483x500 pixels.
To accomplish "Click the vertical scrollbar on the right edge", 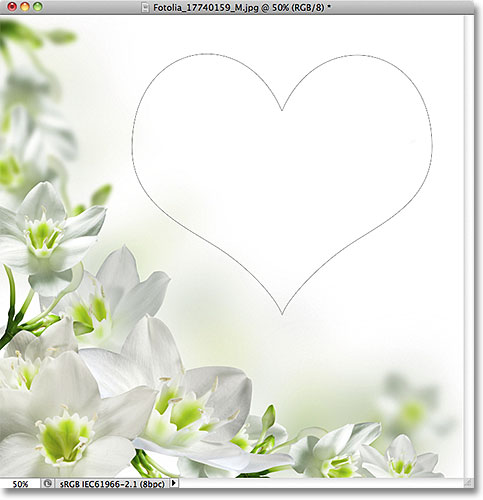I will tap(469, 247).
